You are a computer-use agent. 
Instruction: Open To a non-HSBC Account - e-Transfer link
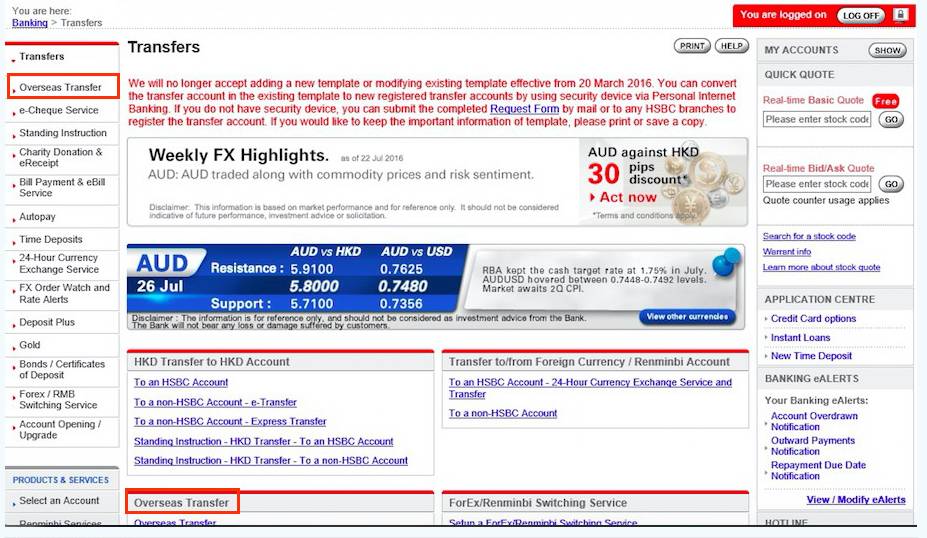point(215,403)
